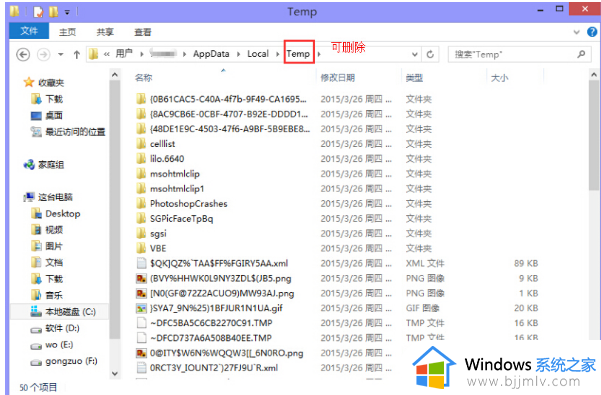
Task: Select ~DFCD737A6A508B40EE.TMP file name
Action: point(211,338)
